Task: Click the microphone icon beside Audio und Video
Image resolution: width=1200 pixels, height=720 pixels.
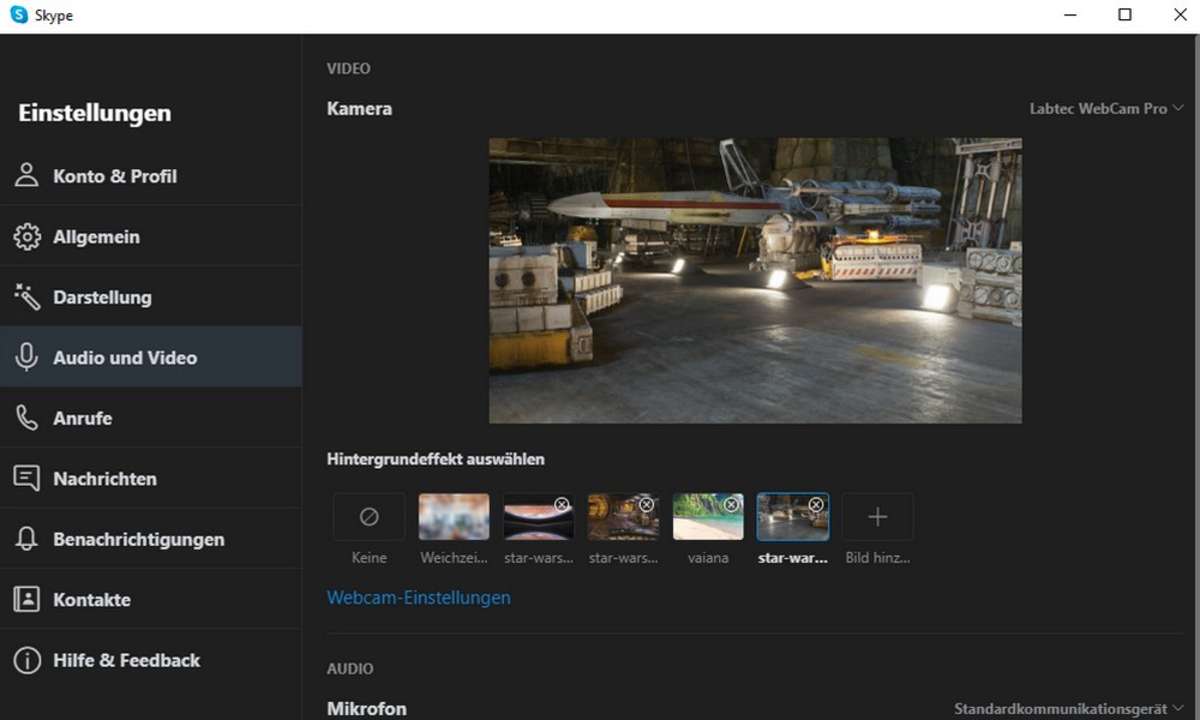Action: (x=27, y=357)
